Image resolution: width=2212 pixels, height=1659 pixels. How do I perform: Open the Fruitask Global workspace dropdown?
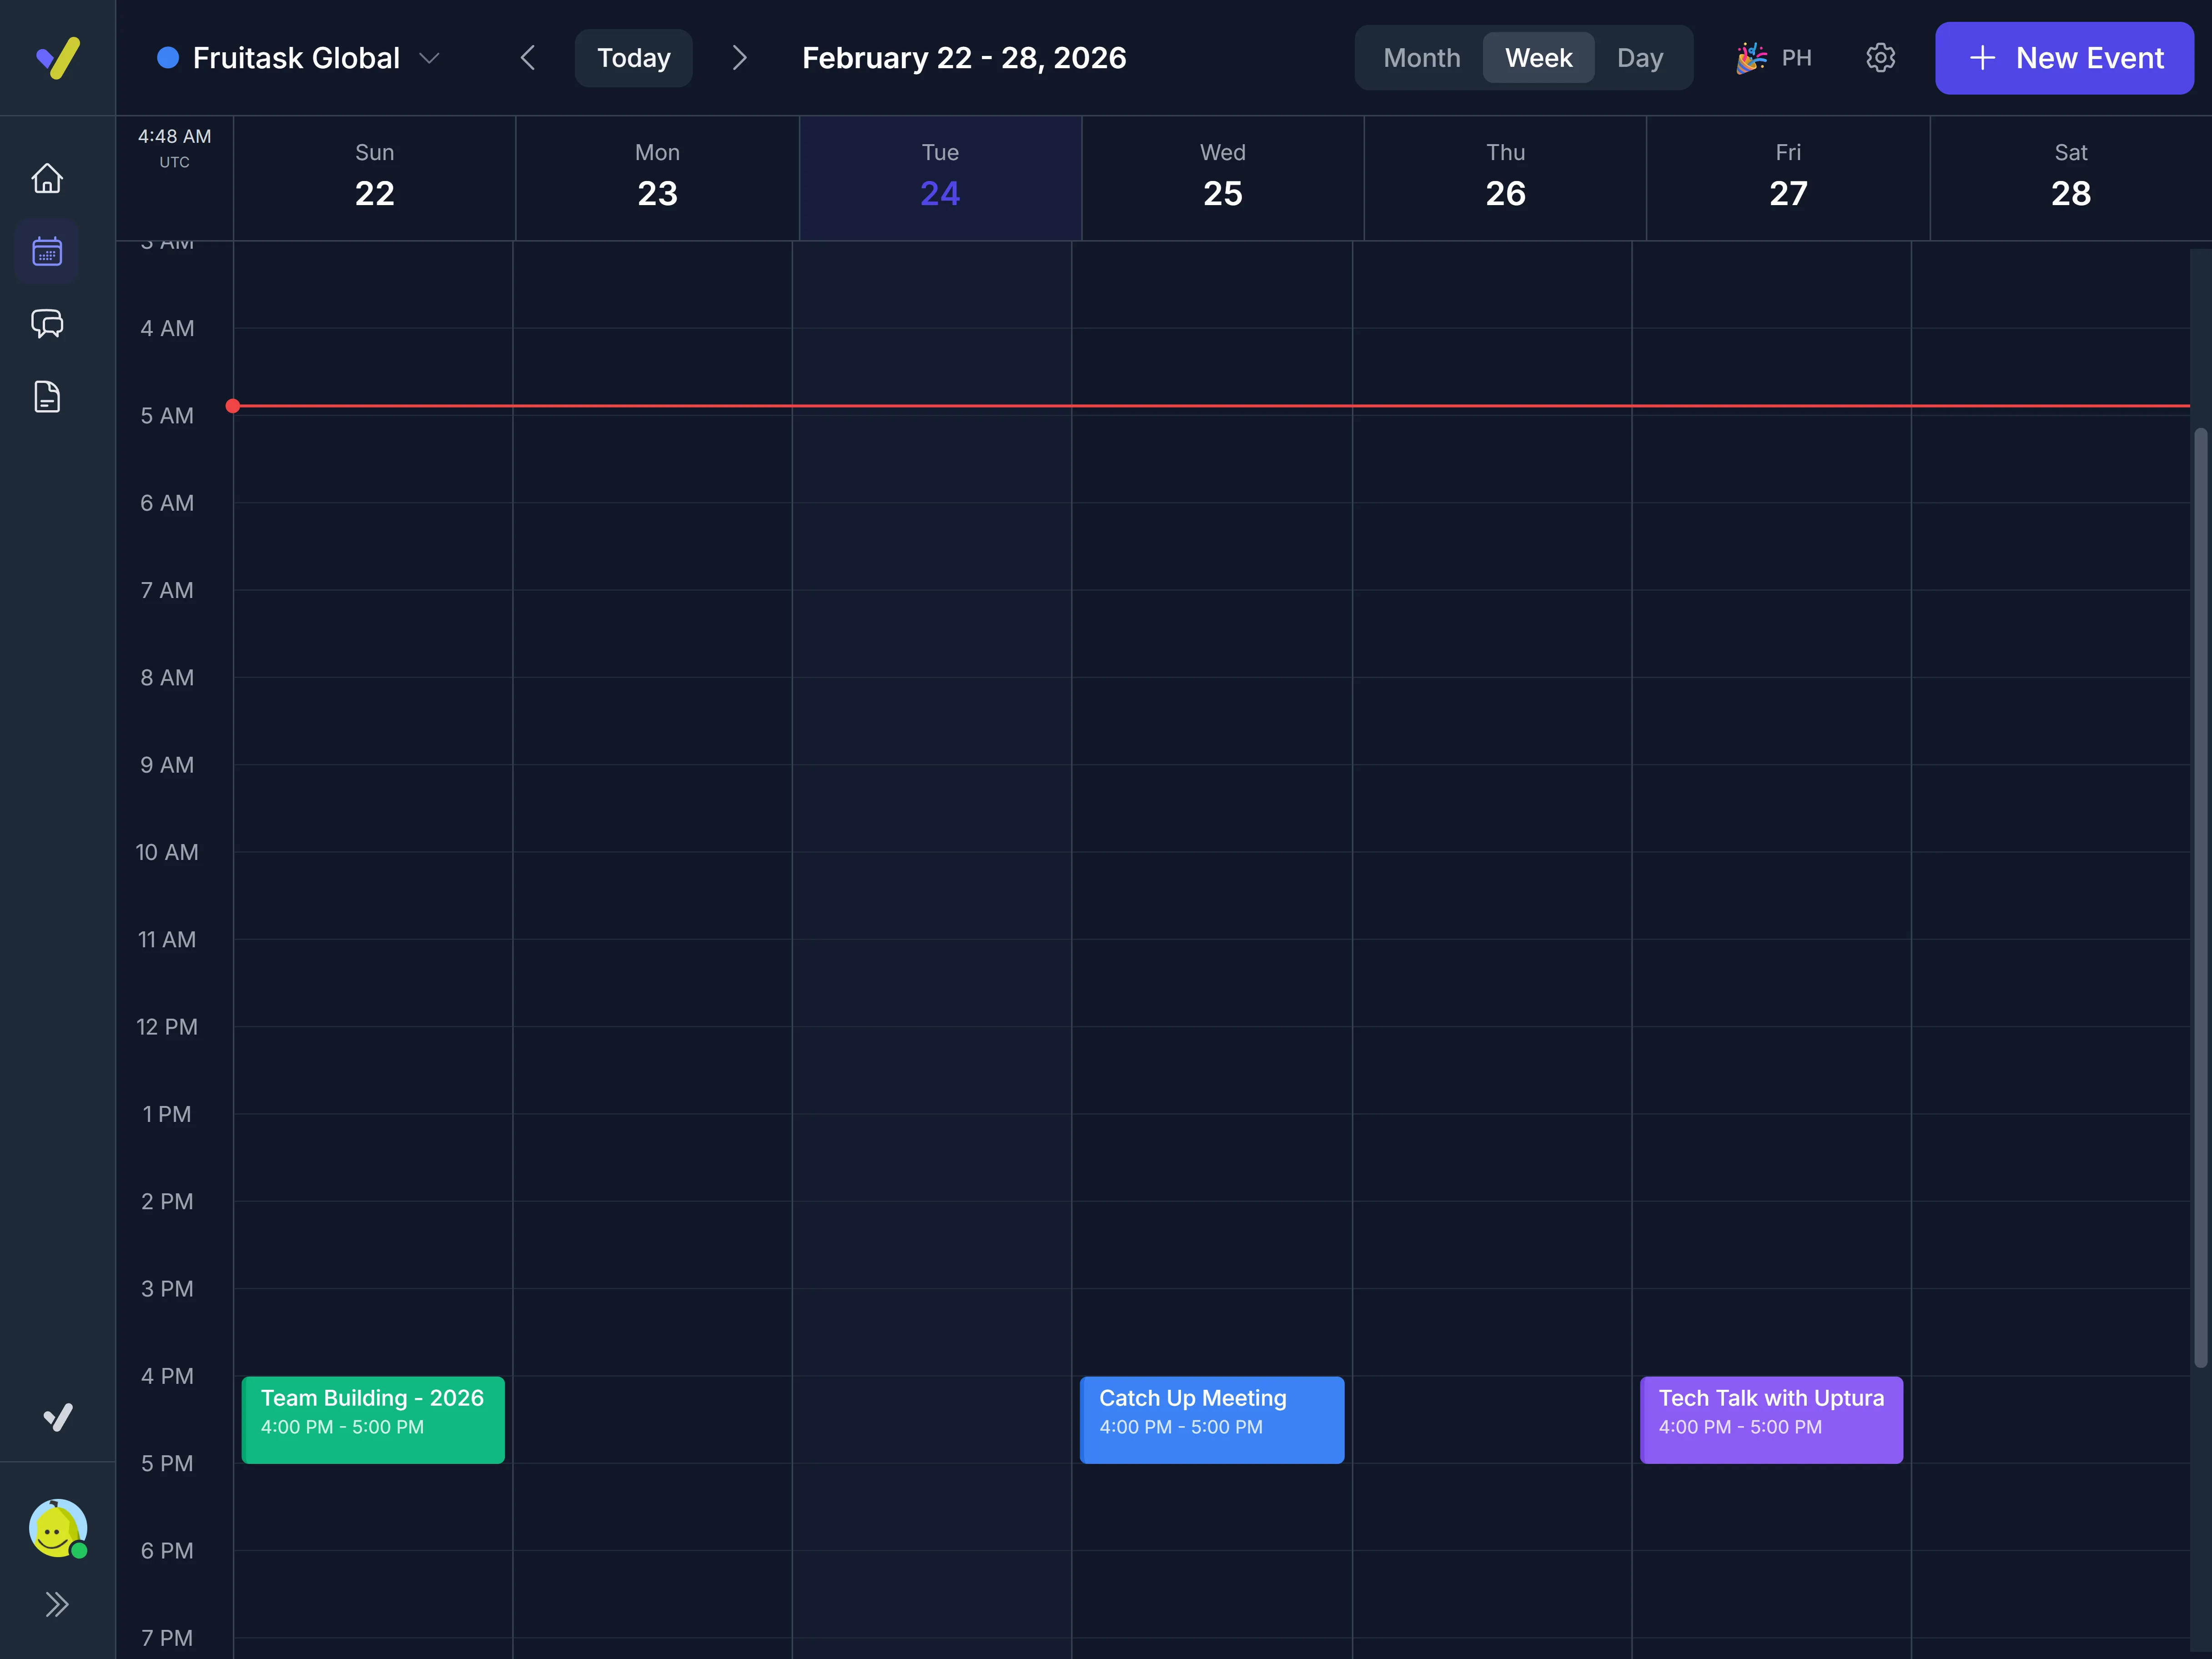(x=298, y=58)
